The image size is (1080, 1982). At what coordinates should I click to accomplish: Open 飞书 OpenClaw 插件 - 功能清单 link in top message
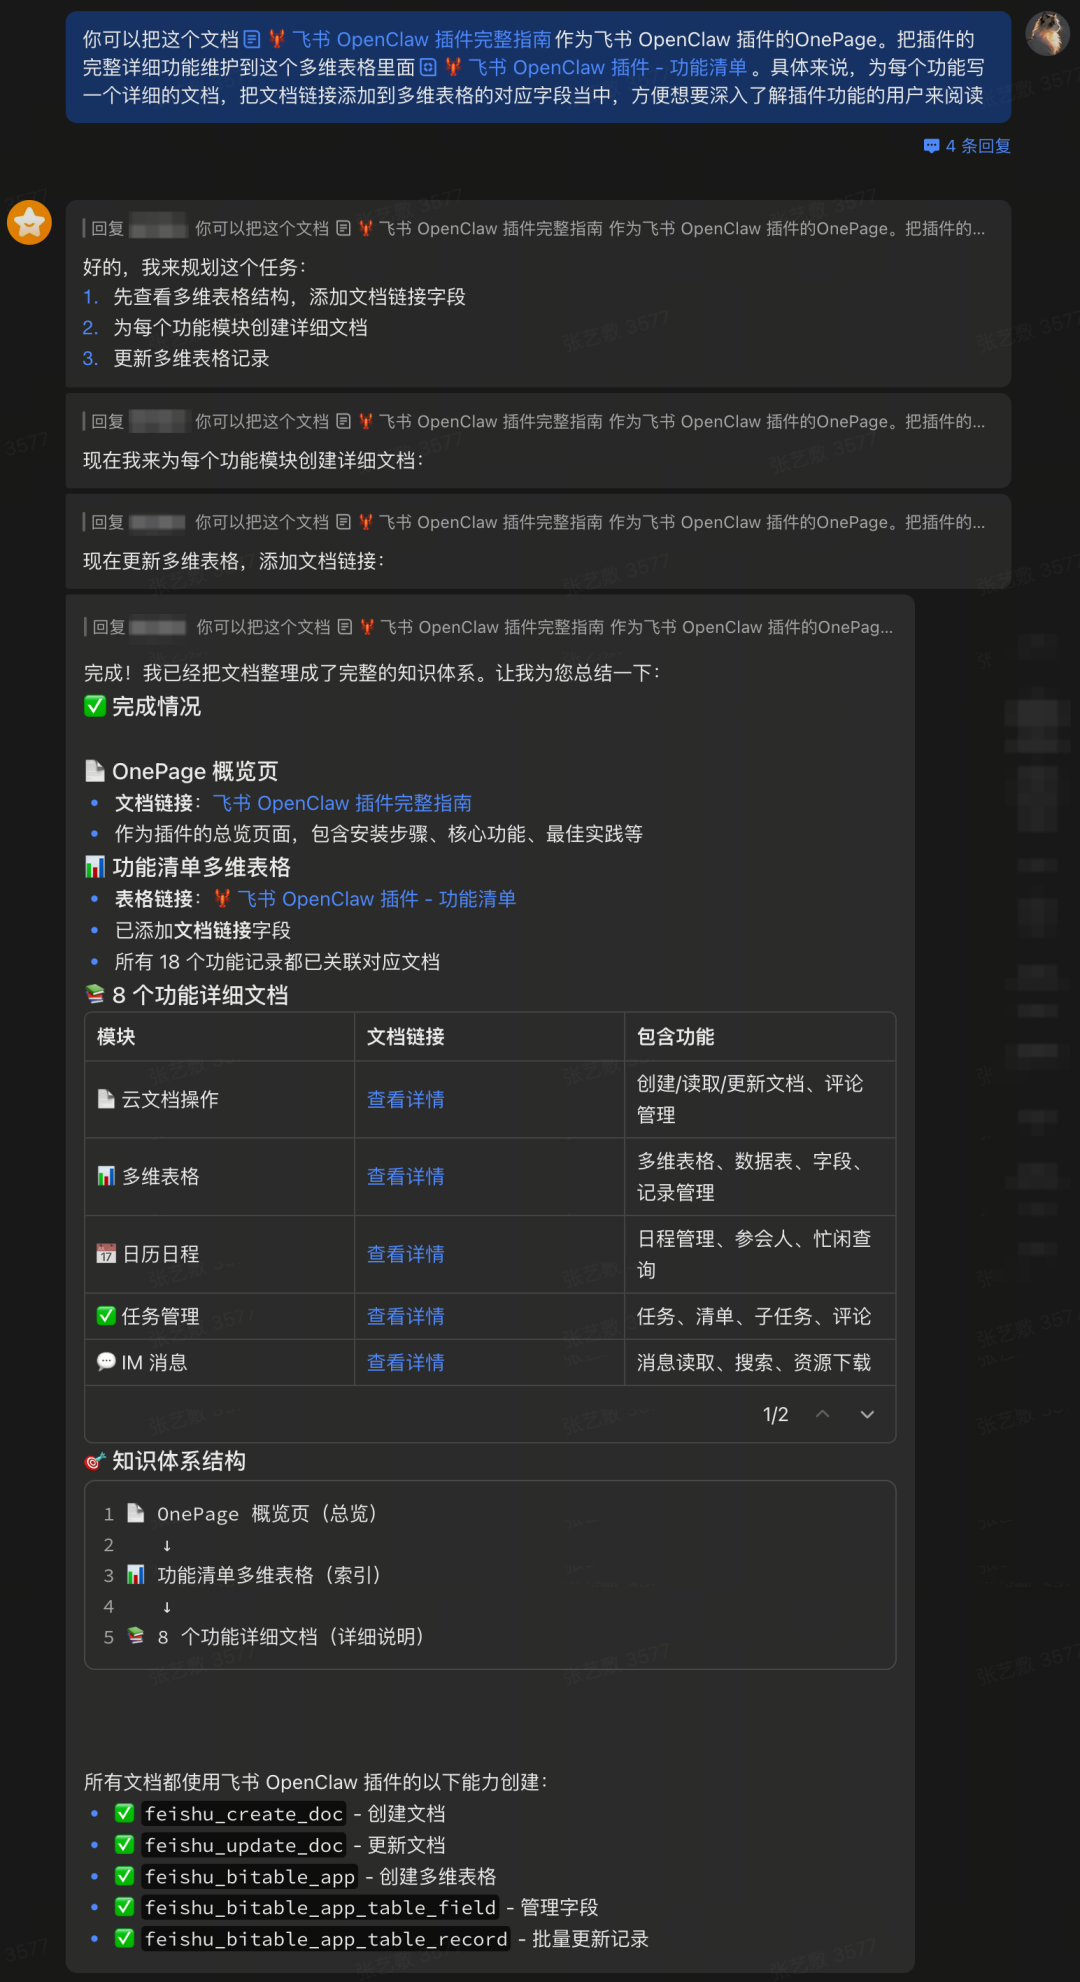point(607,67)
